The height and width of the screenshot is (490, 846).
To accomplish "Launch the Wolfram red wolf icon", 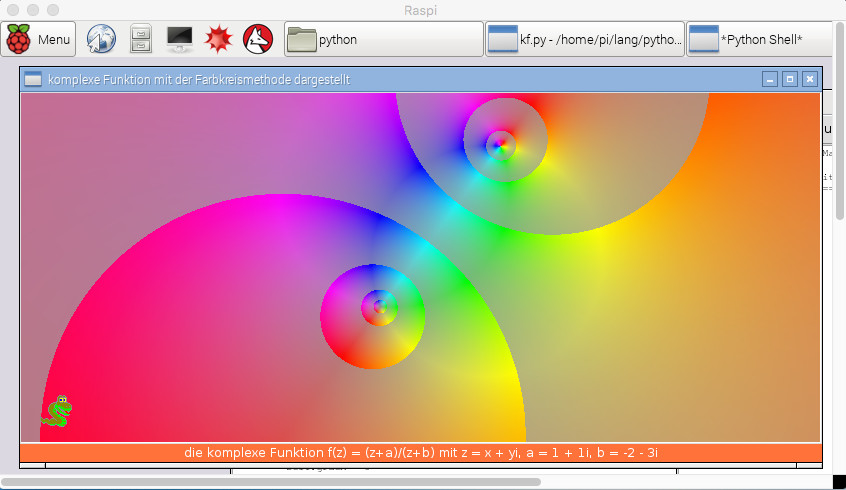I will tap(258, 40).
